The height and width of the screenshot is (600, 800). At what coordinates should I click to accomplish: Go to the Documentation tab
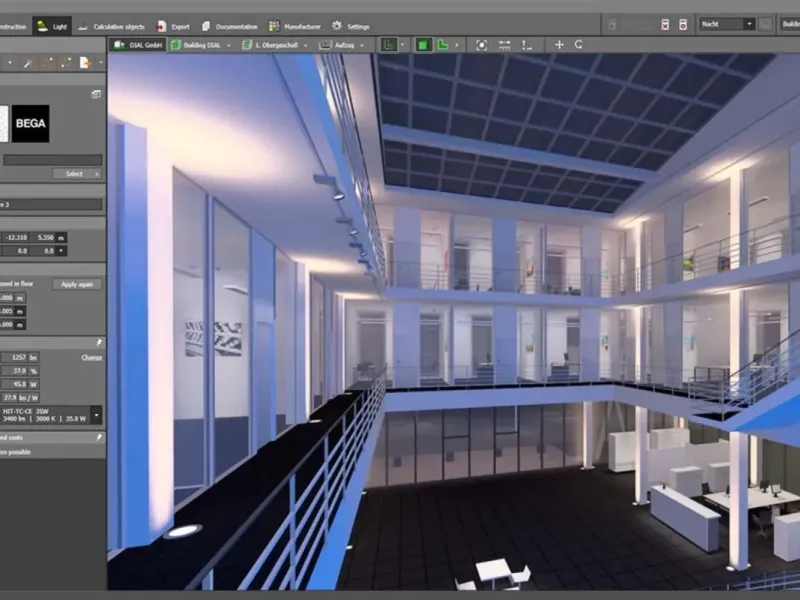pos(229,27)
